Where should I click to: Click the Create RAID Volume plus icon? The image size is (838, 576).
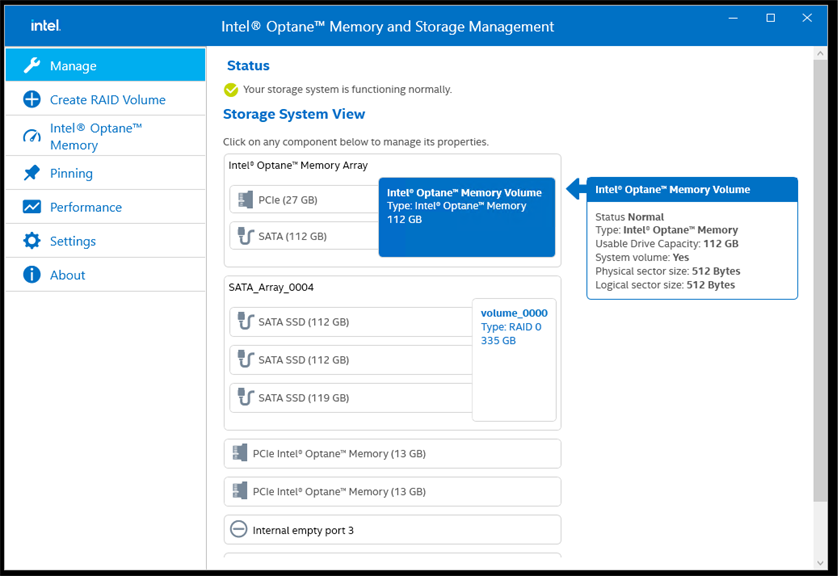click(x=31, y=100)
